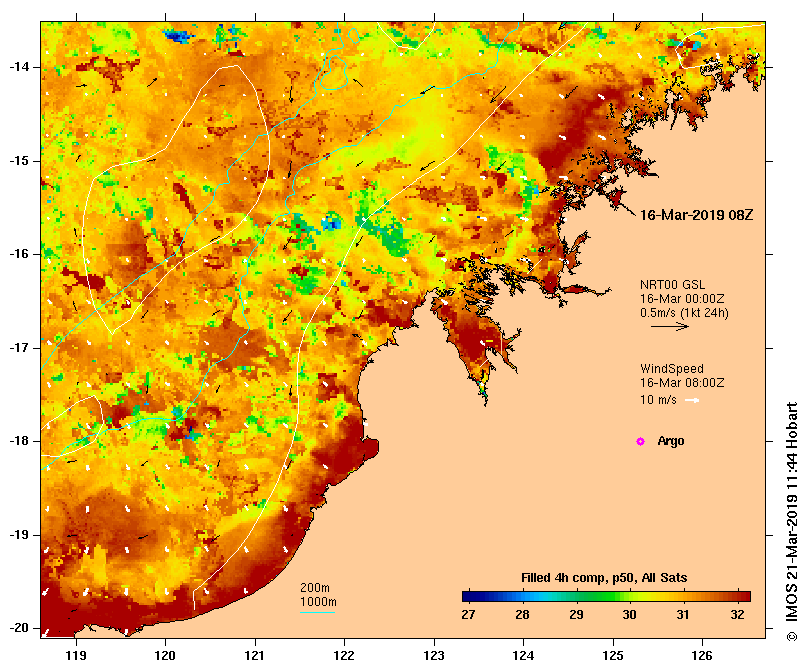Click the colorbar value 28
The height and width of the screenshot is (672, 809).
coord(522,615)
